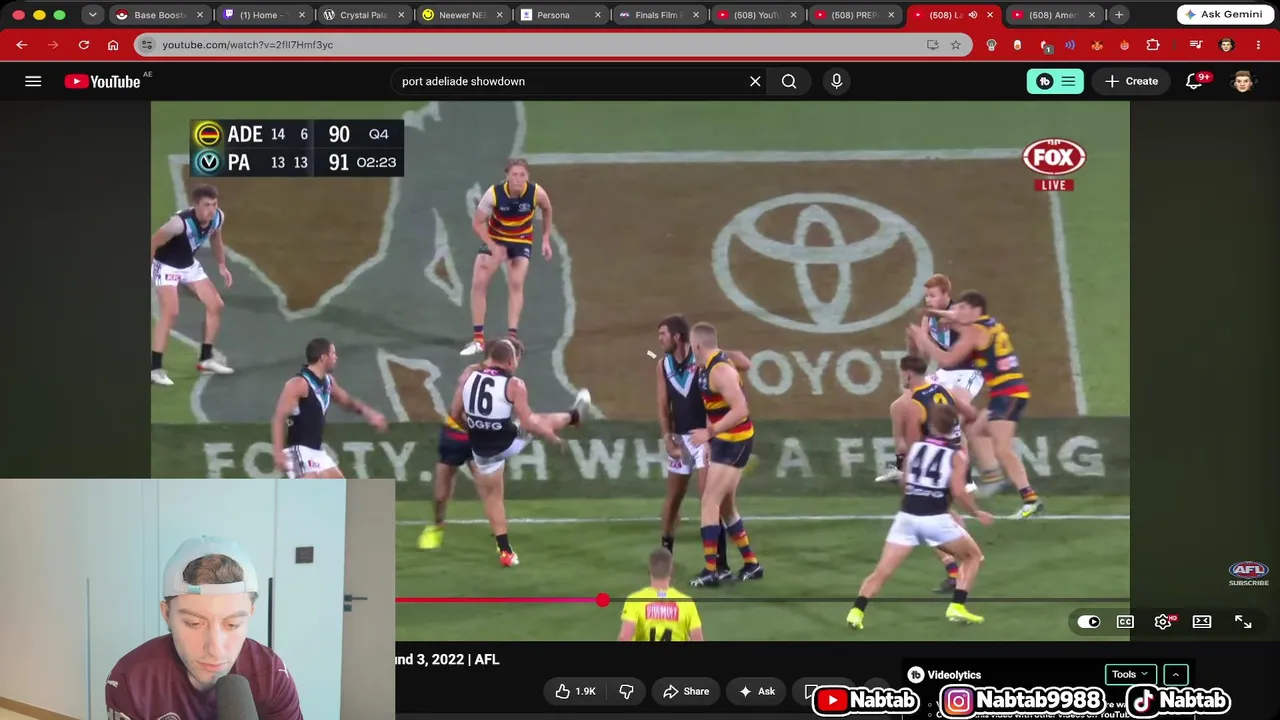
Task: Open YouTube notifications bell
Action: tap(1194, 81)
